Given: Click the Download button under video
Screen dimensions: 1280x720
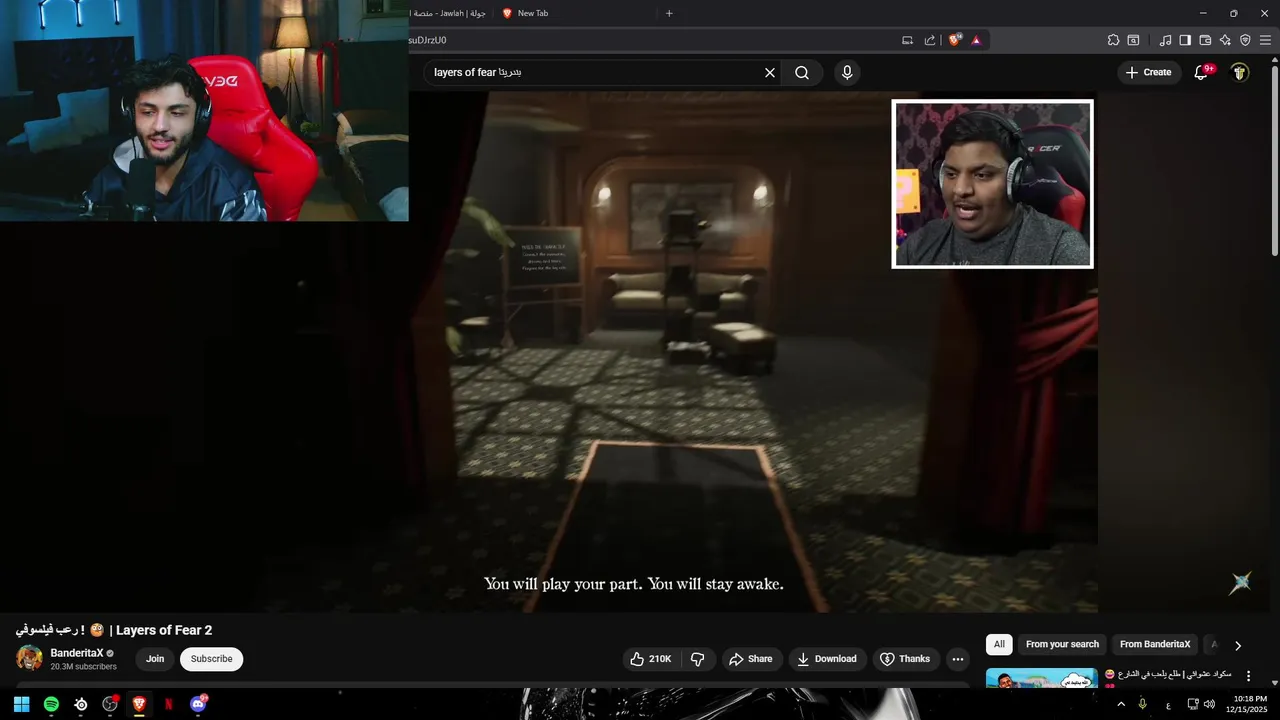Looking at the screenshot, I should tap(827, 659).
